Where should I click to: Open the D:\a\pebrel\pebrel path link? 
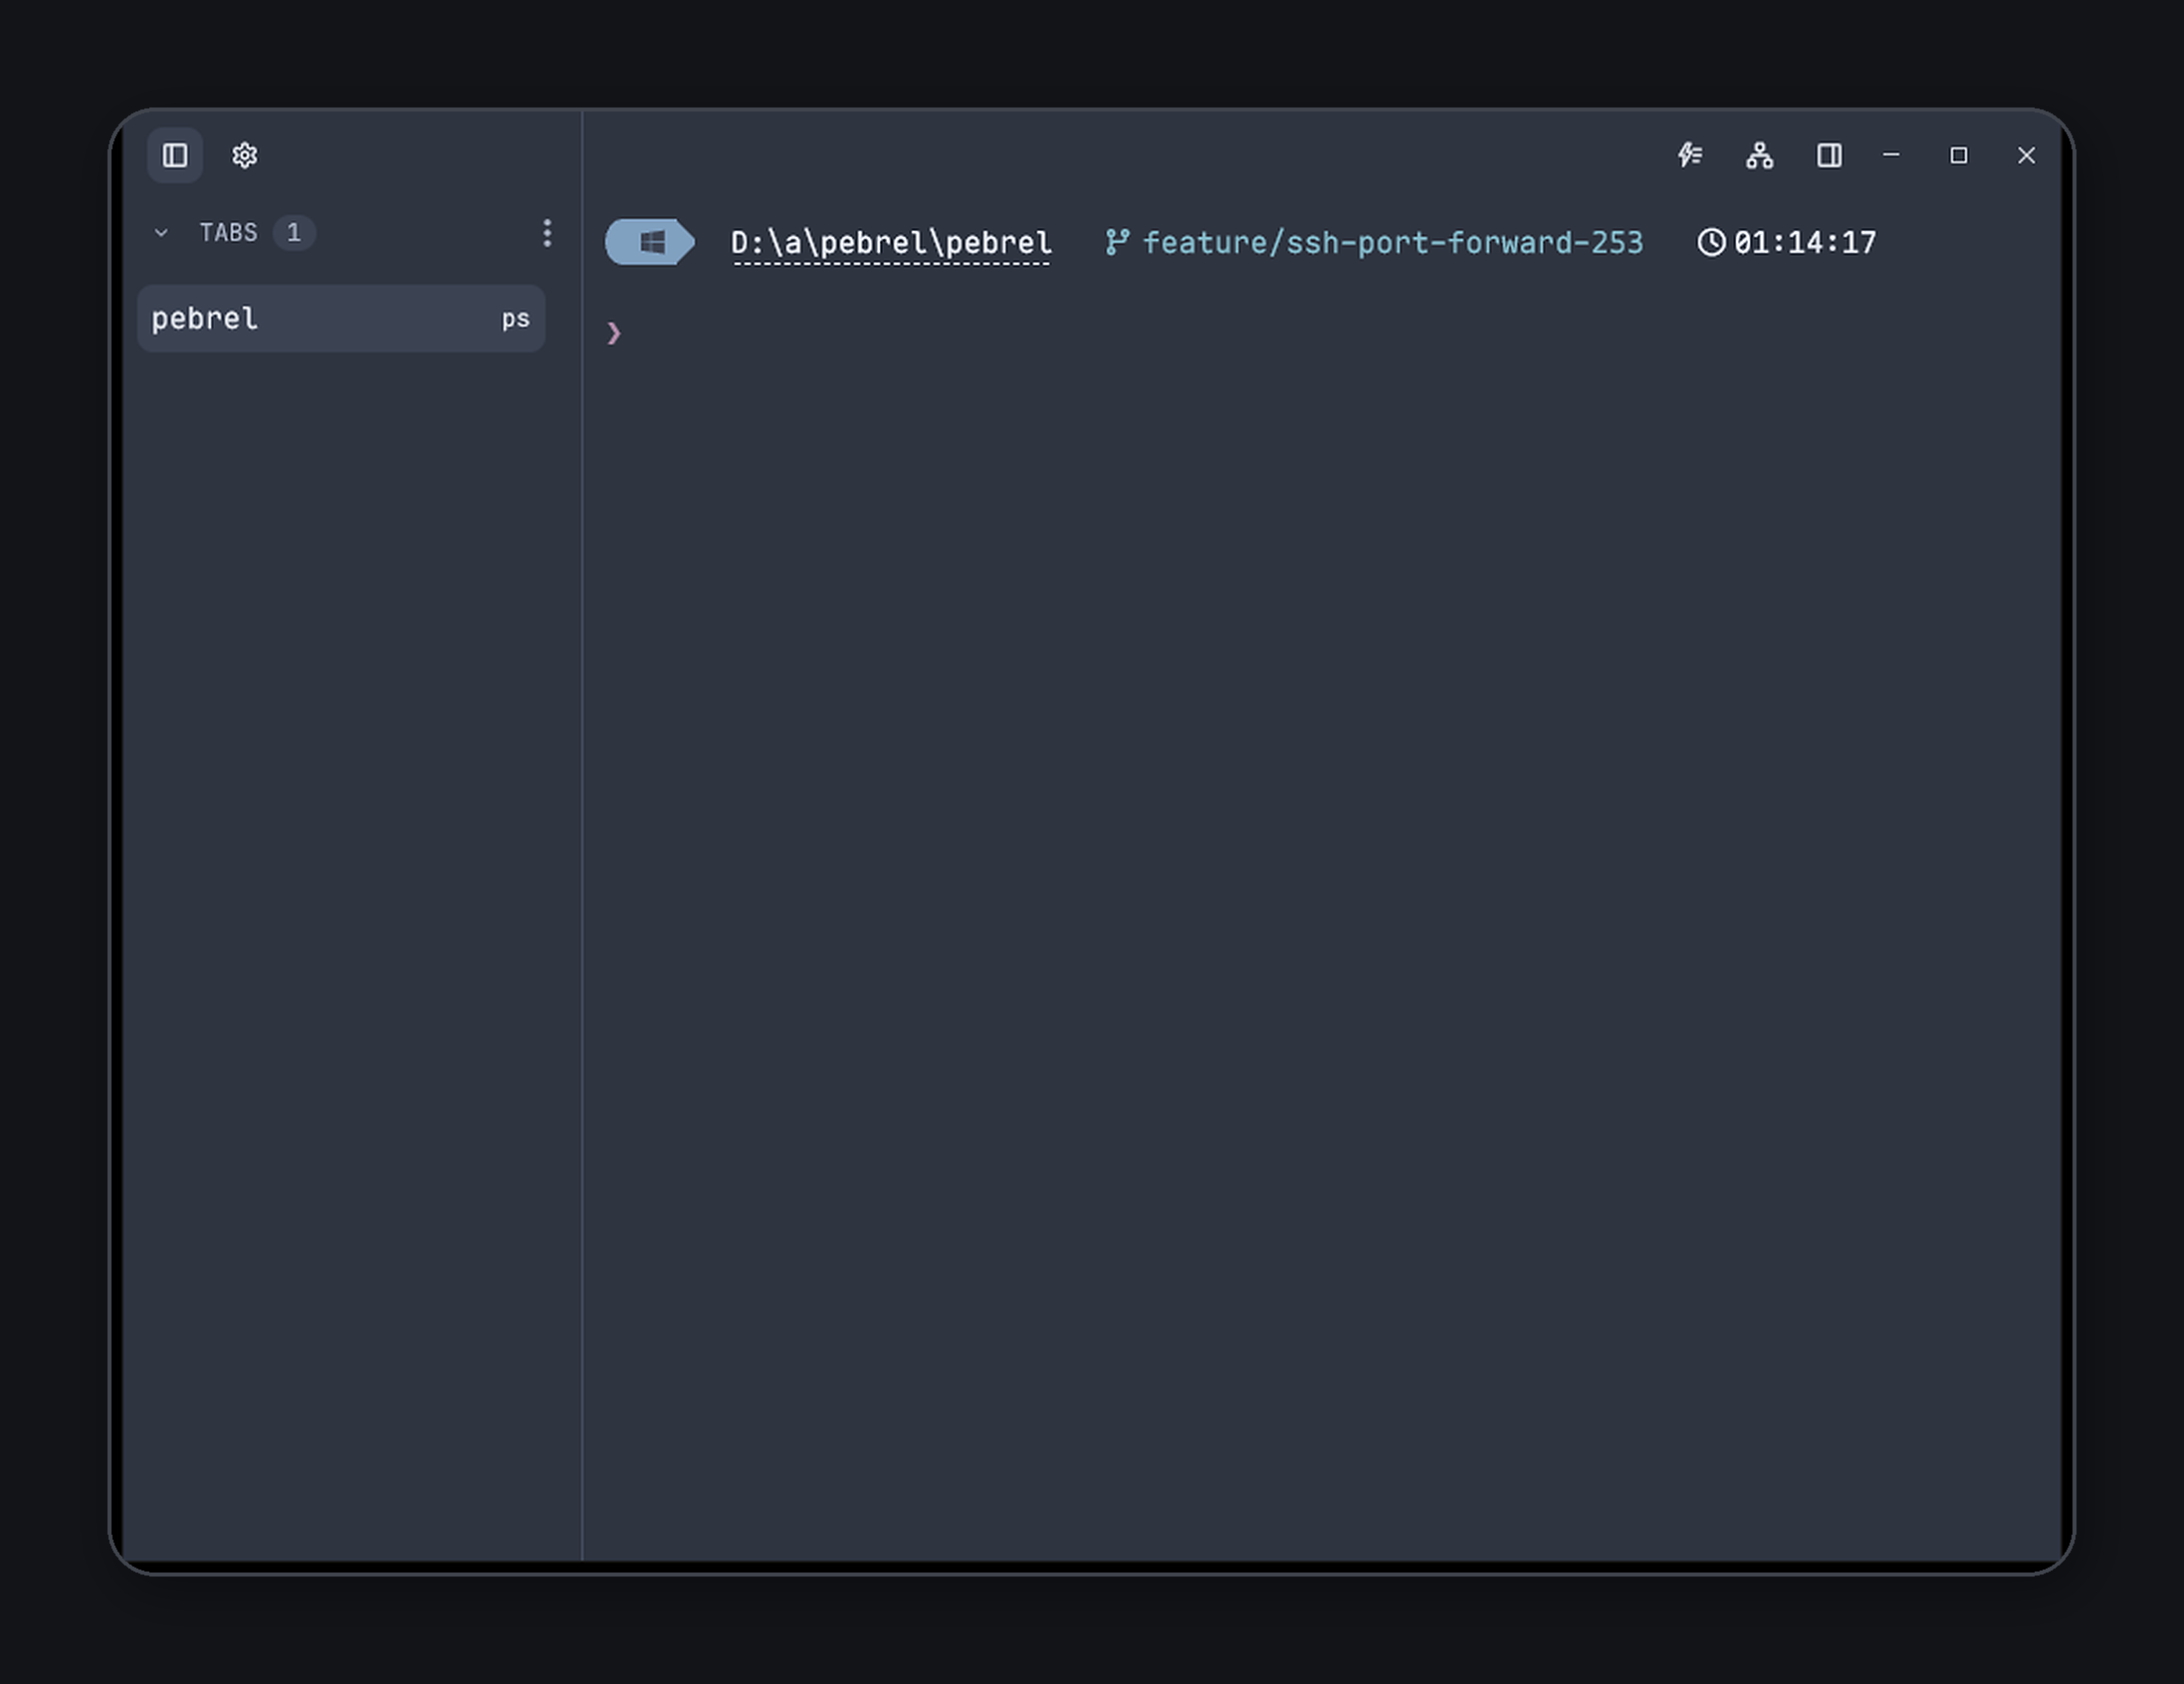[891, 243]
